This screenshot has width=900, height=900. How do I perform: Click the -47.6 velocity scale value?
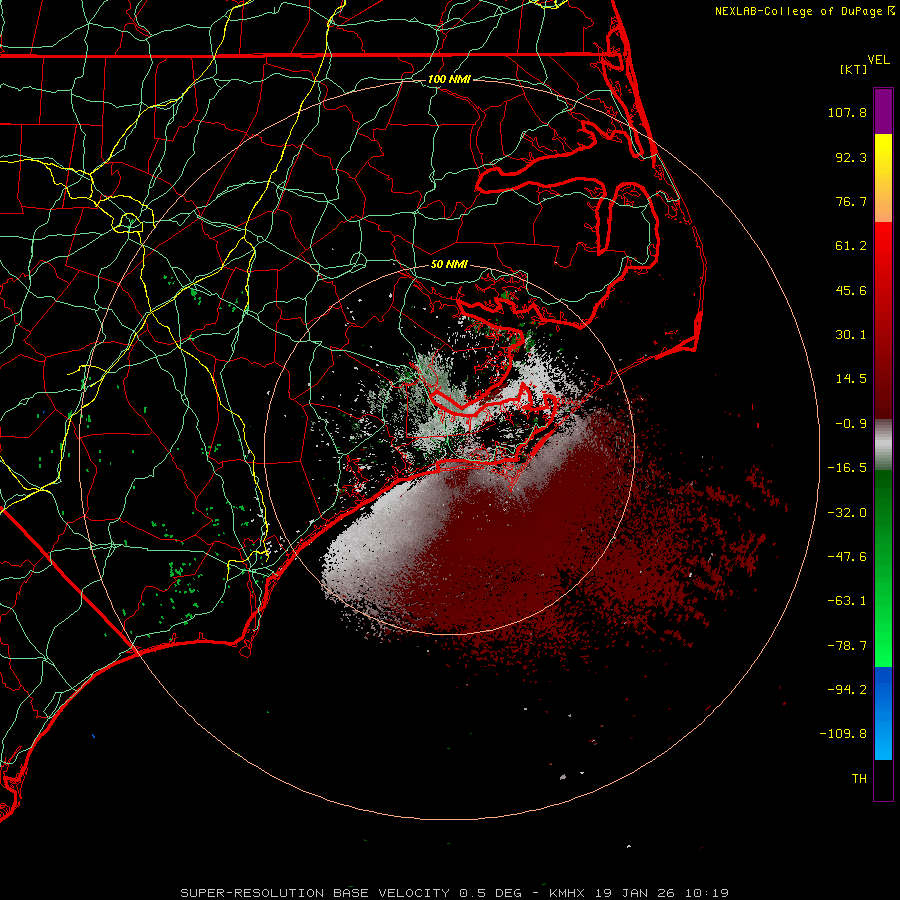(x=847, y=557)
